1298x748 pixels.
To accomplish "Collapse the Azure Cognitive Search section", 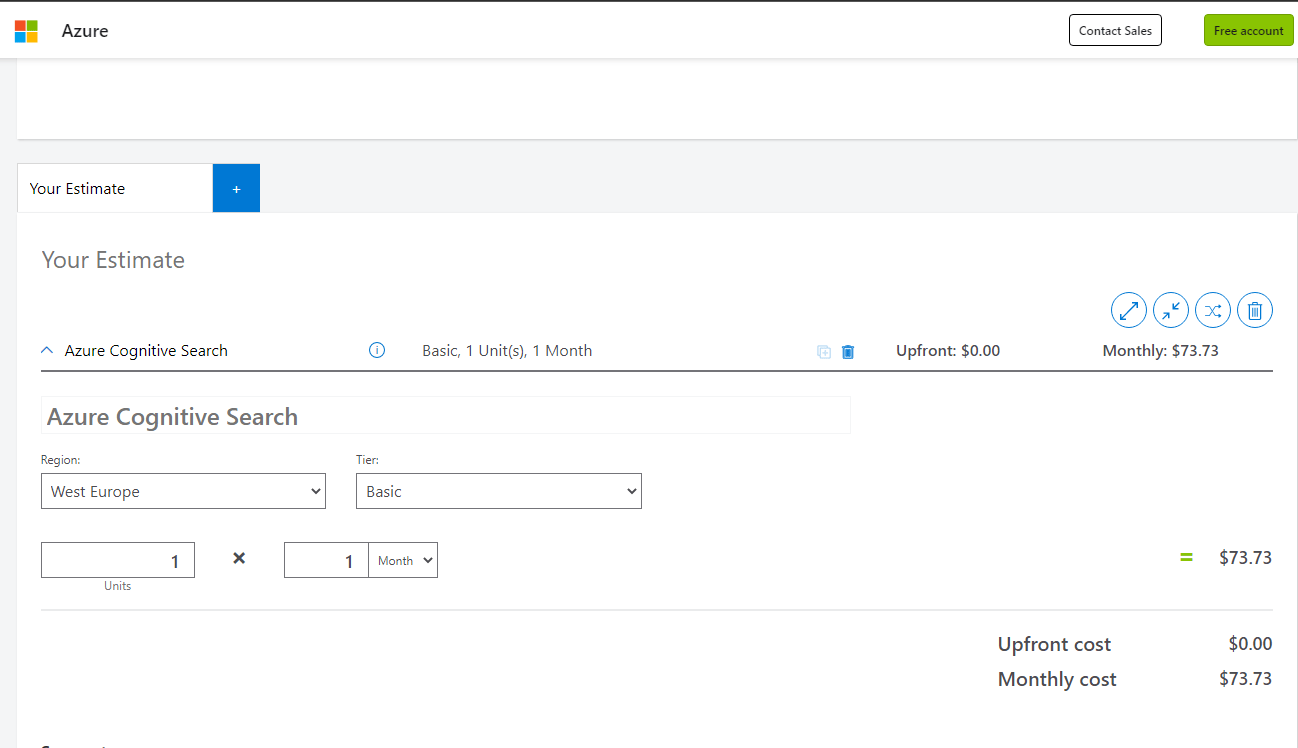I will tap(46, 350).
